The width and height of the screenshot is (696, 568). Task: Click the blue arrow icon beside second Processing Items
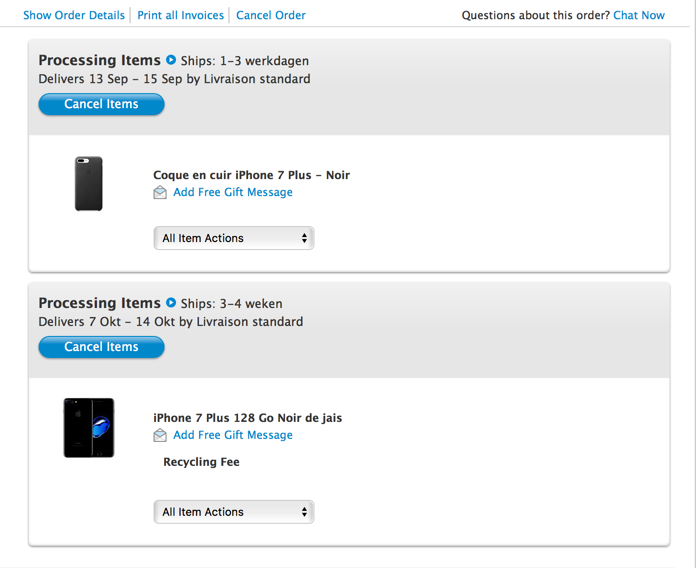(x=171, y=303)
